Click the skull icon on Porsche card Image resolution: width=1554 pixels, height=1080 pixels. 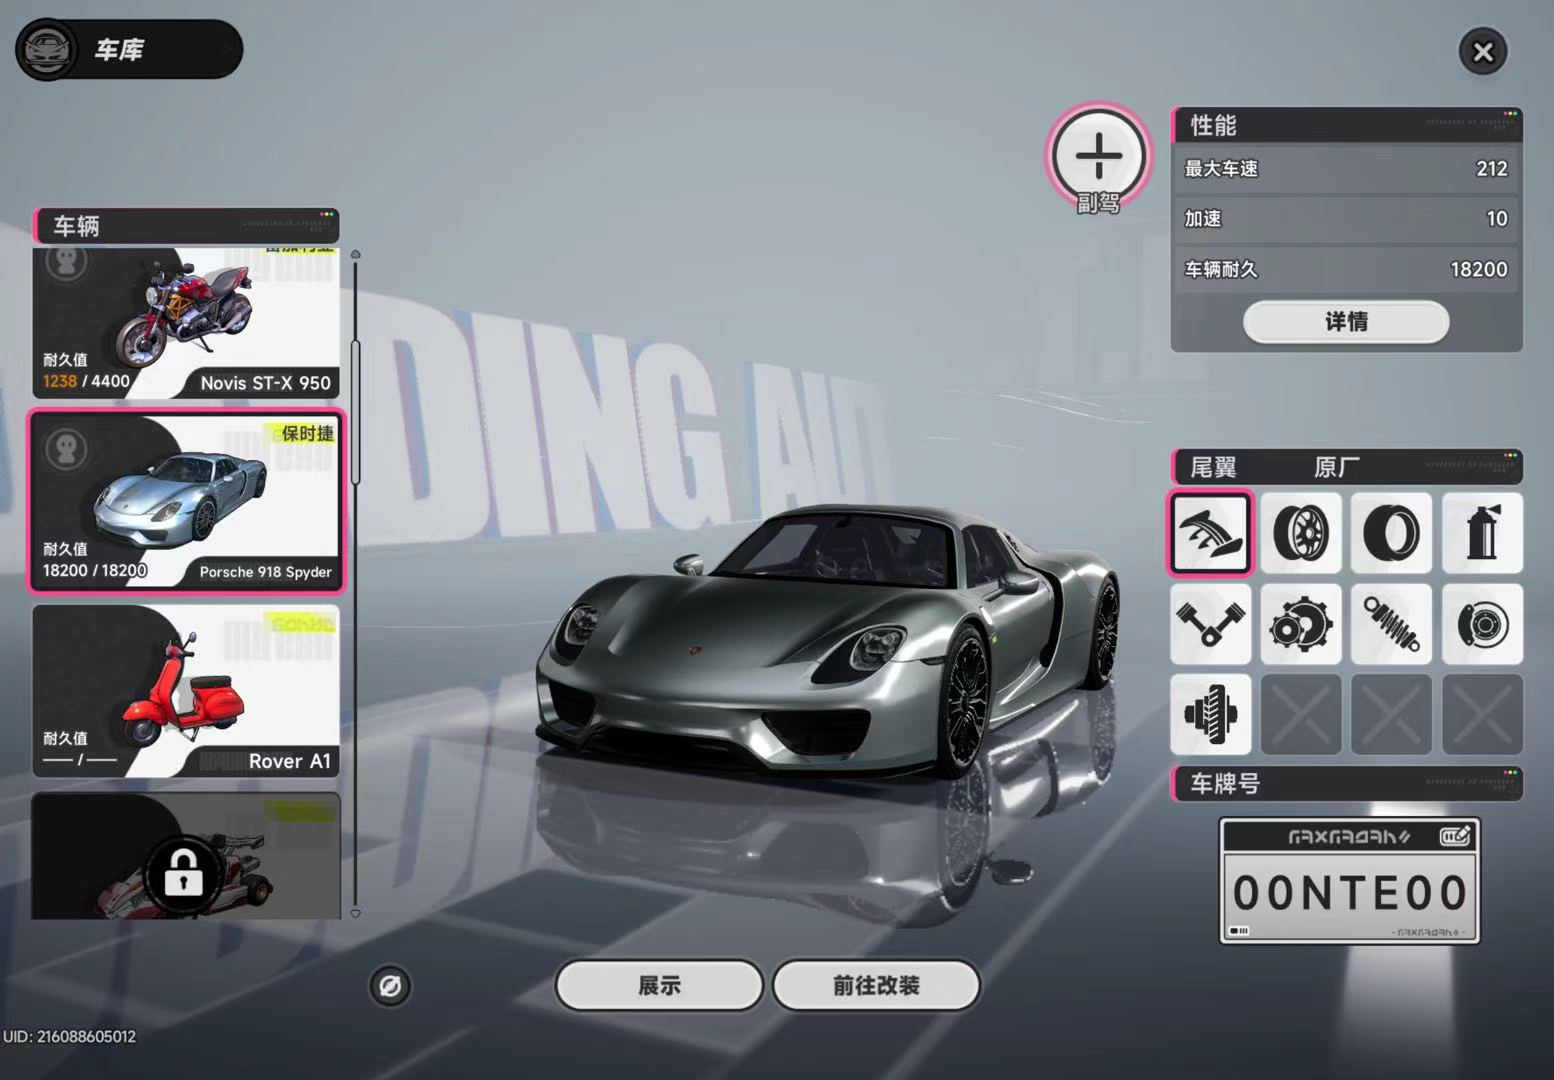67,449
